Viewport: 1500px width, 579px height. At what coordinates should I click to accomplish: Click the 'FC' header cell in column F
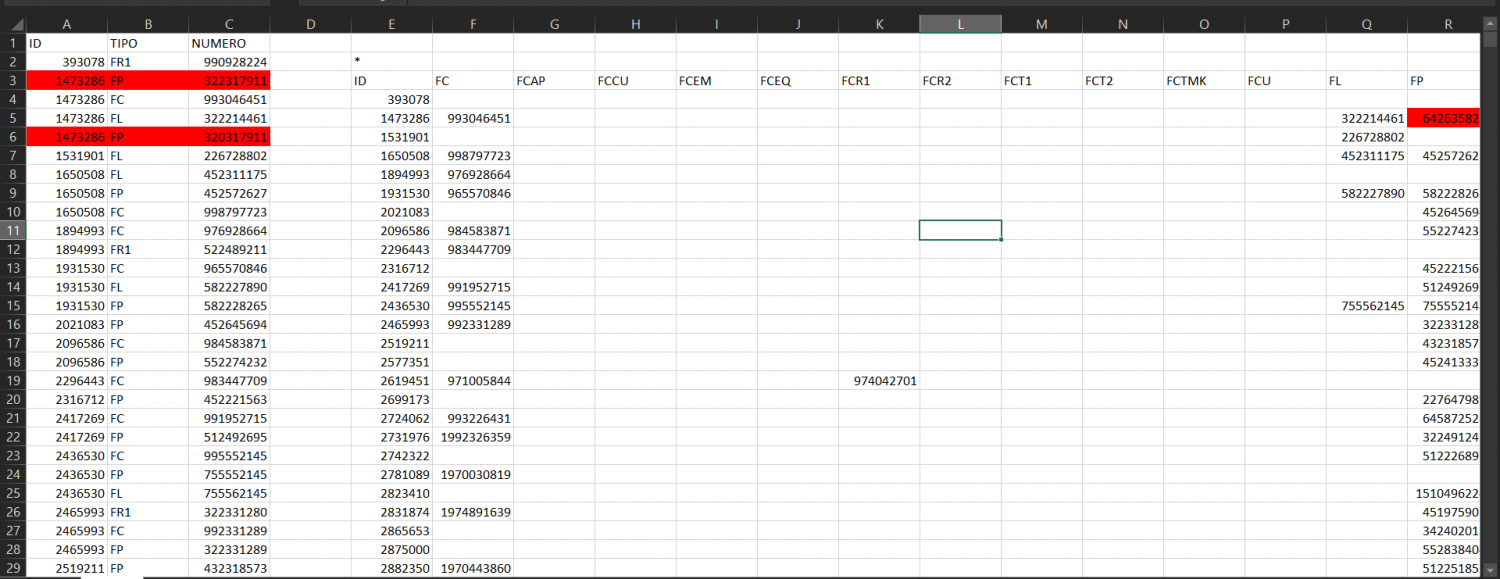click(473, 81)
